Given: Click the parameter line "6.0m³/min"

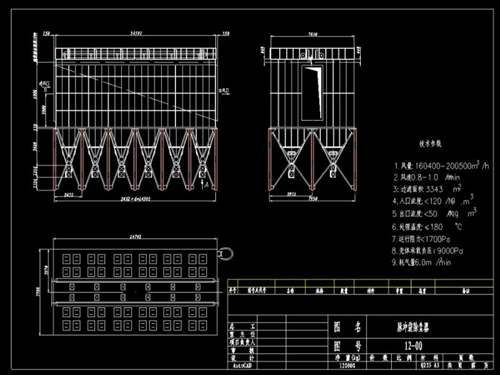Looking at the screenshot, I should coord(421,262).
